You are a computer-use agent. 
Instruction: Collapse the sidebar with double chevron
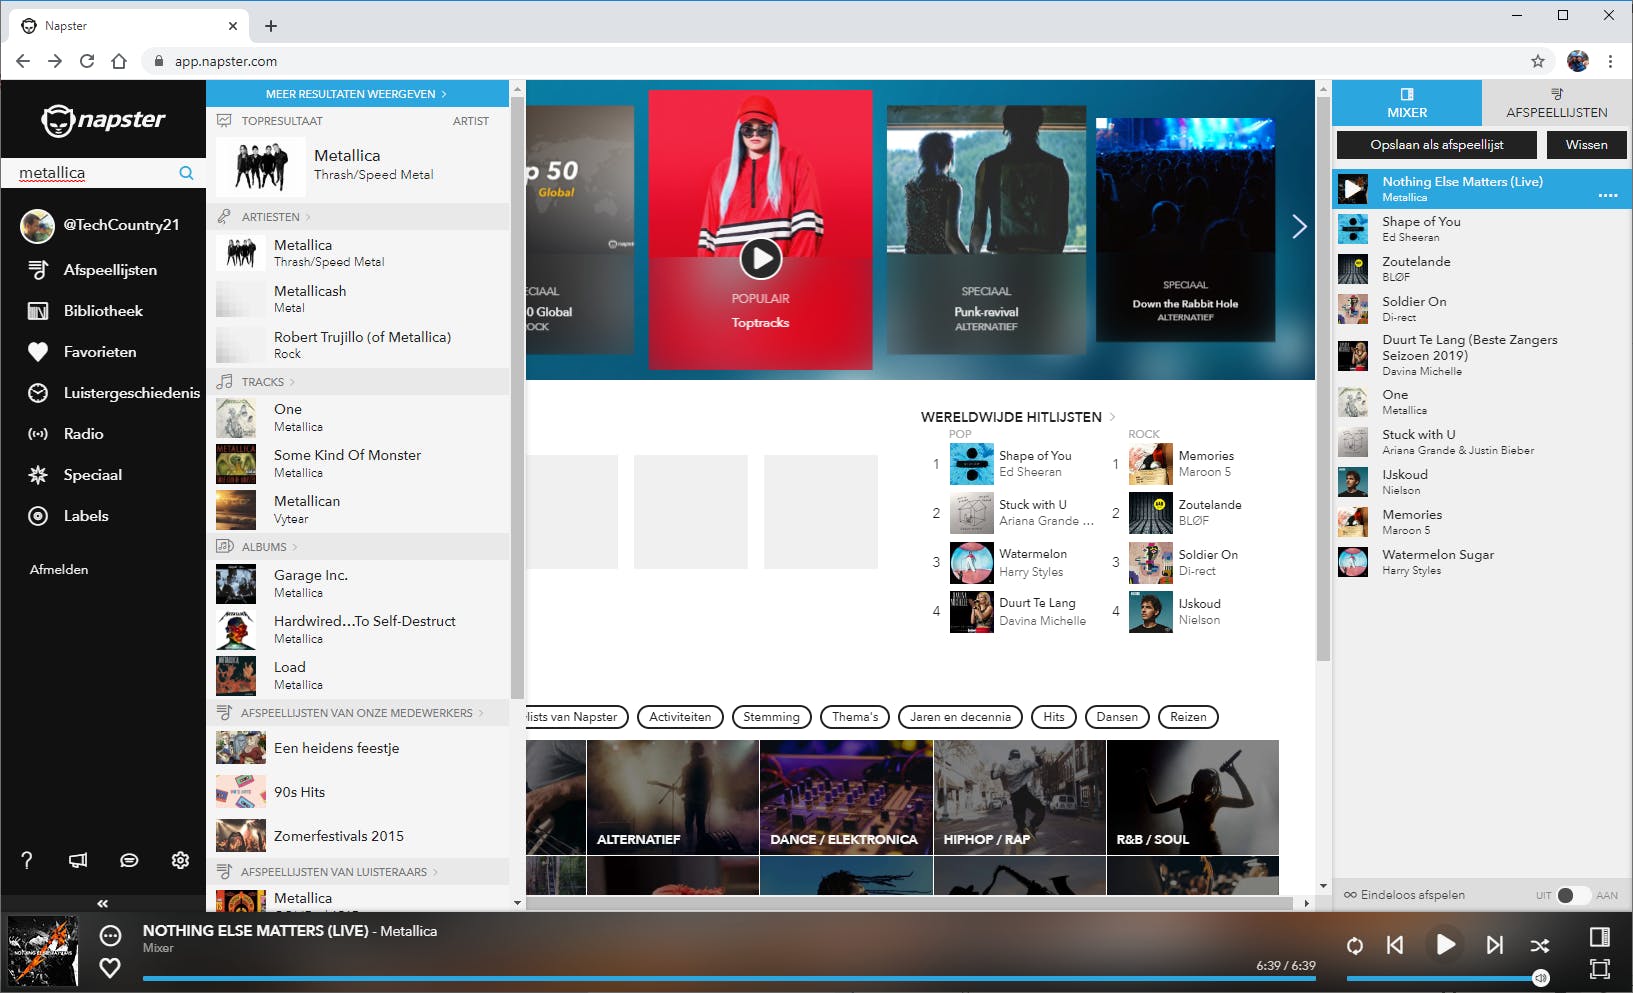click(x=102, y=903)
